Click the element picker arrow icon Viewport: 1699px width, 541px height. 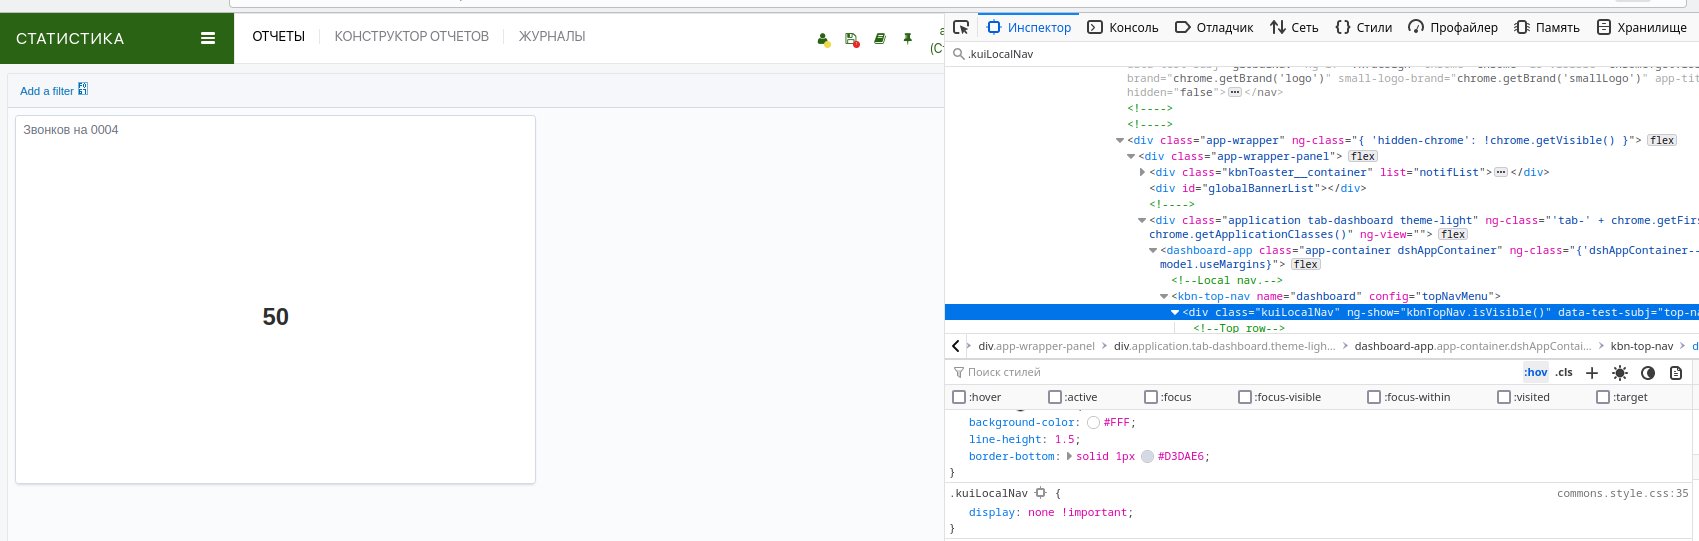(x=961, y=27)
